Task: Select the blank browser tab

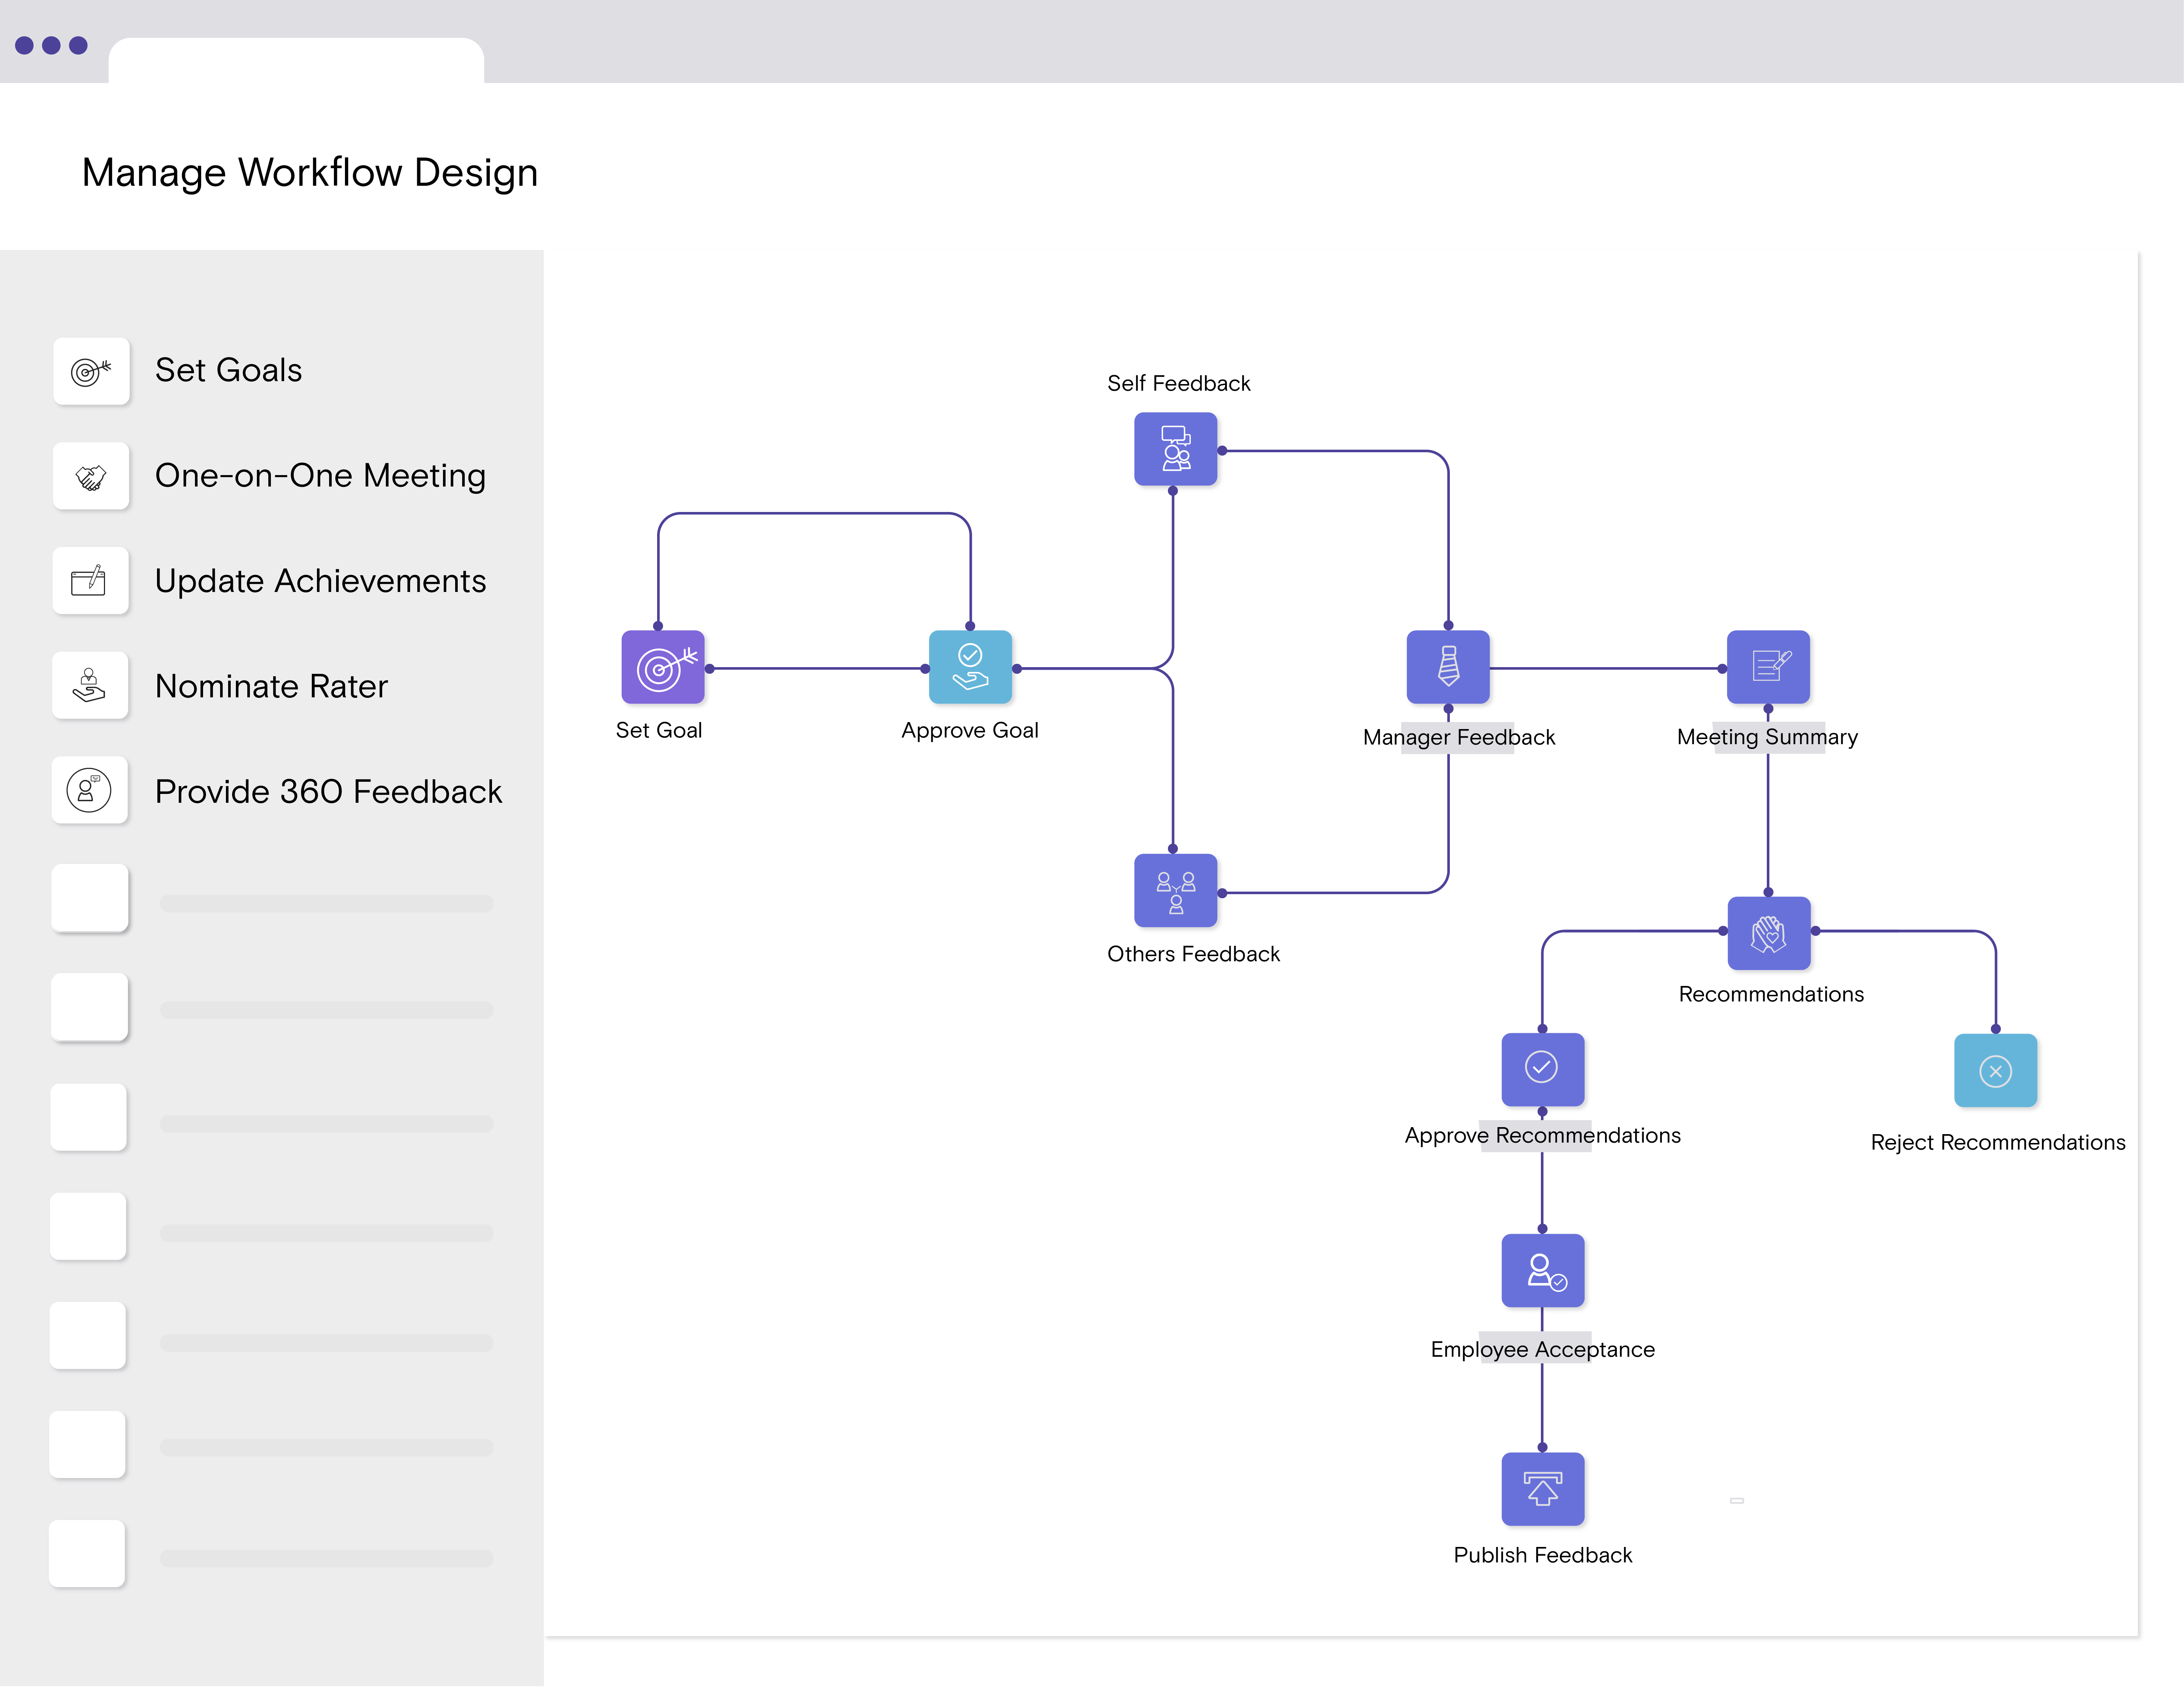Action: 296,60
